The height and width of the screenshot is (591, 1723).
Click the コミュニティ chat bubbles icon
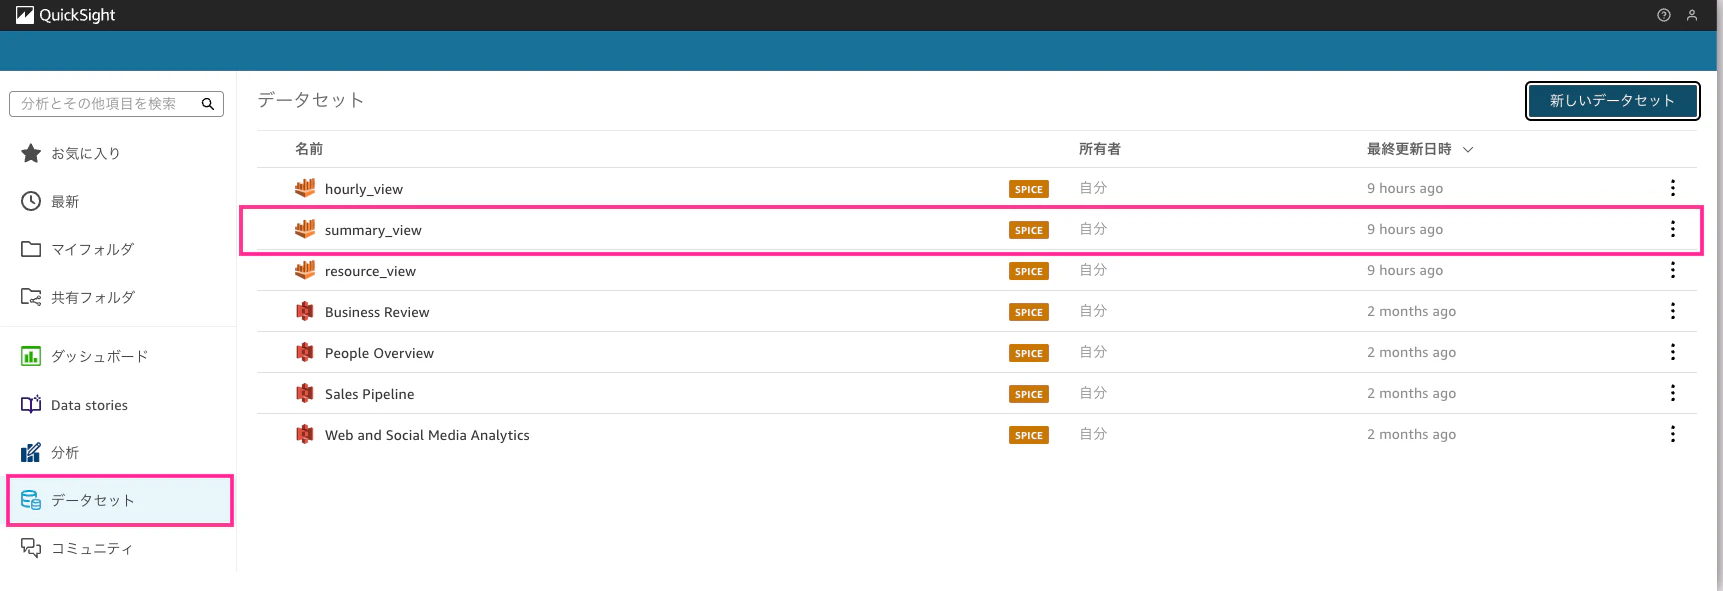click(x=31, y=548)
